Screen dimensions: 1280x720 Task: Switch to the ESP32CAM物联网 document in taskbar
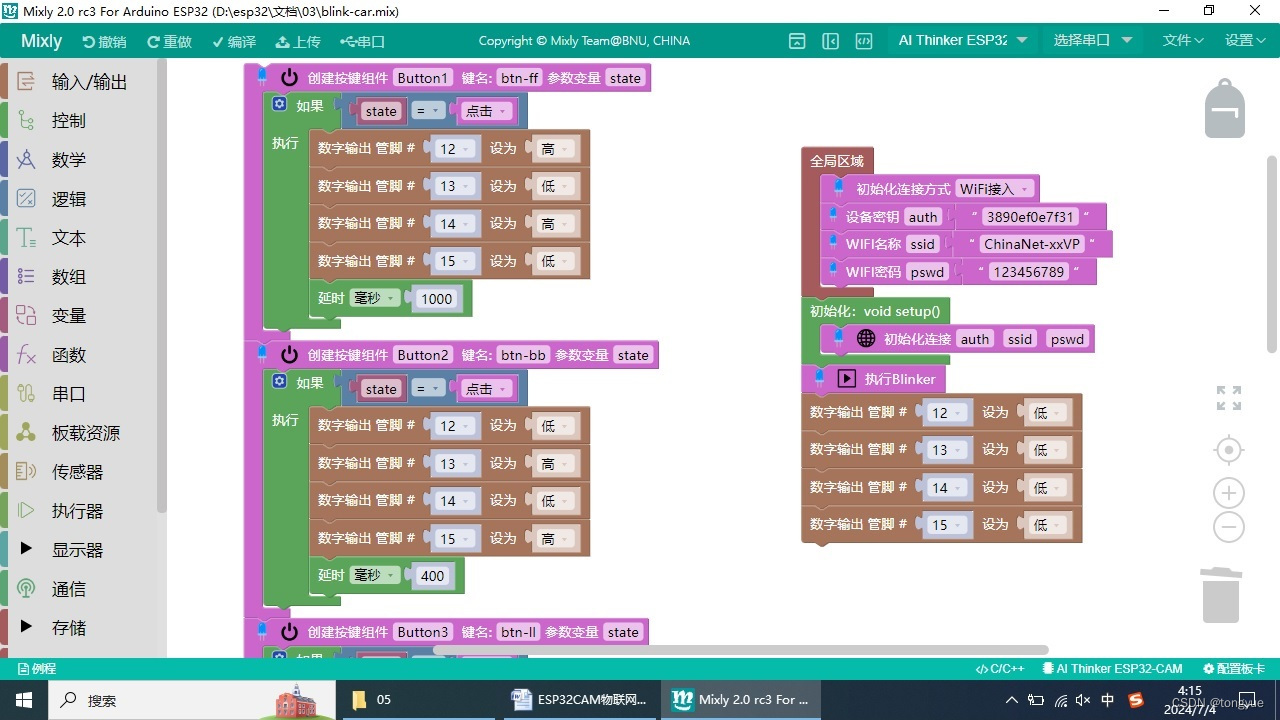point(580,700)
